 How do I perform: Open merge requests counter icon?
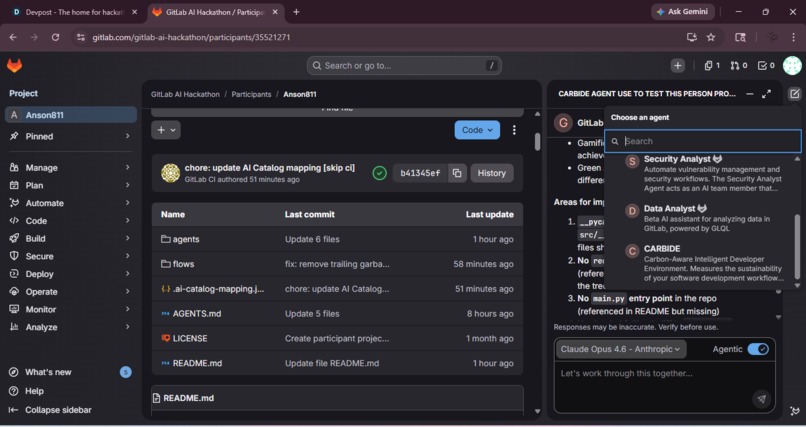(x=739, y=66)
